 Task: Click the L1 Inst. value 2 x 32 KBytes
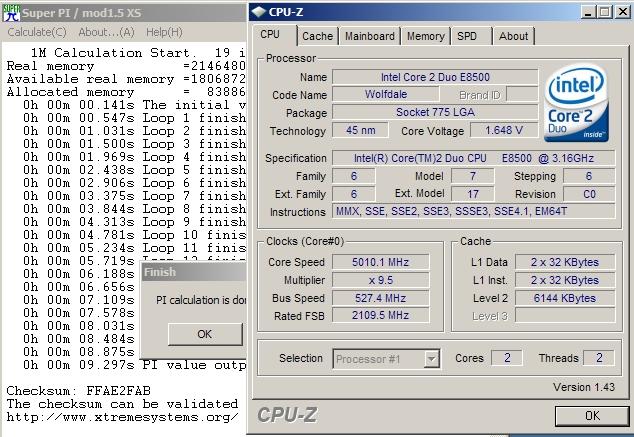[x=565, y=280]
